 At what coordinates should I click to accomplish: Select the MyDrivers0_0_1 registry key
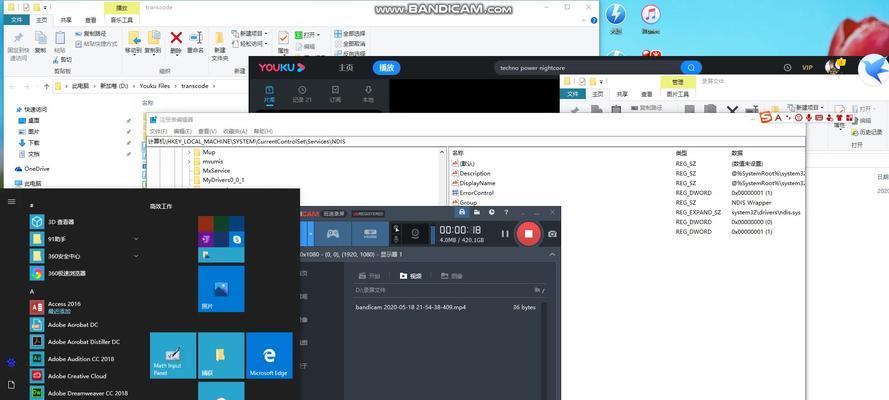point(223,180)
